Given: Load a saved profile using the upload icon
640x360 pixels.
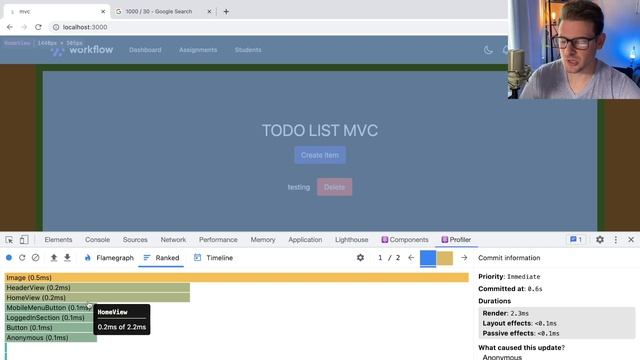Looking at the screenshot, I should tap(53, 258).
